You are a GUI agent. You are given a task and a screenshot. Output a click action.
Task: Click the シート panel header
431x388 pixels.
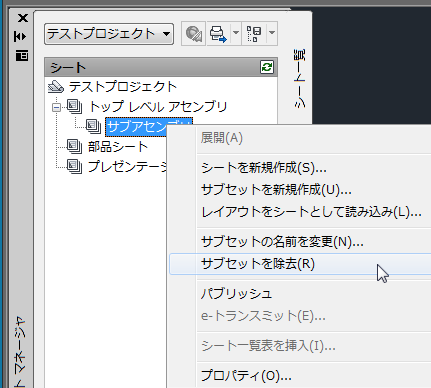(x=161, y=67)
